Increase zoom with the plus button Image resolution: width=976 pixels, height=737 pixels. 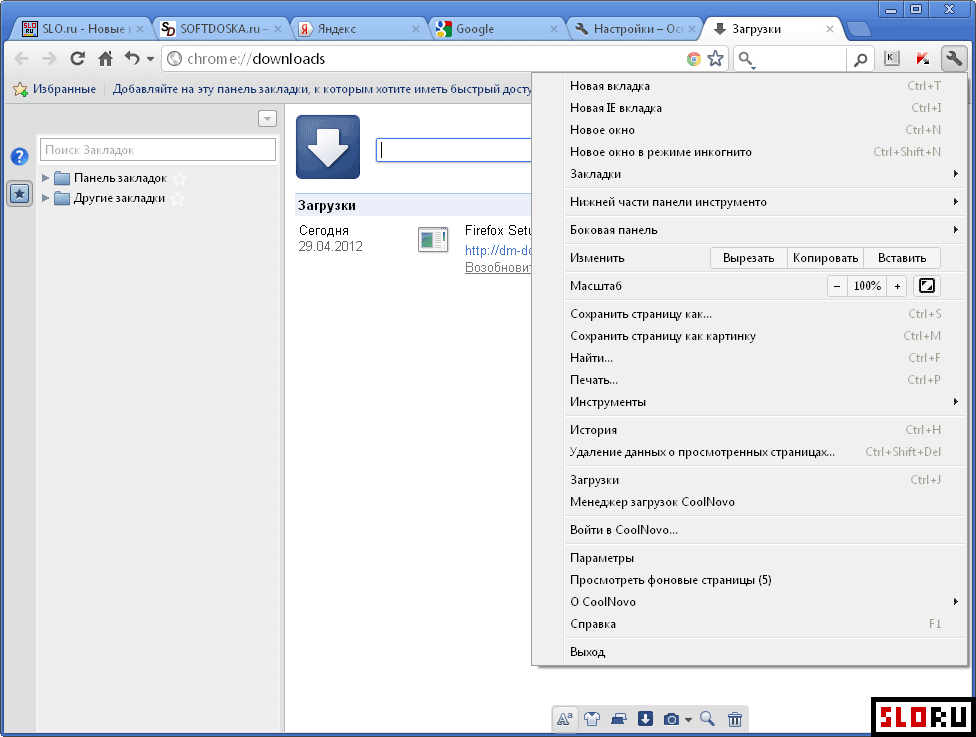pos(897,286)
